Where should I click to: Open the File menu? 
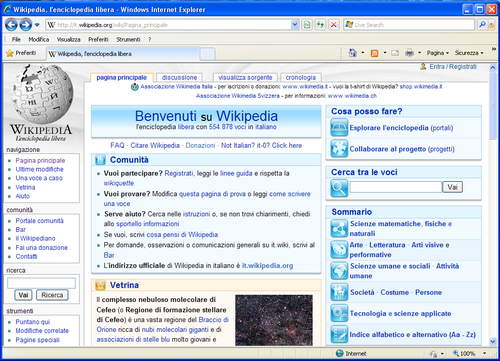[16, 39]
